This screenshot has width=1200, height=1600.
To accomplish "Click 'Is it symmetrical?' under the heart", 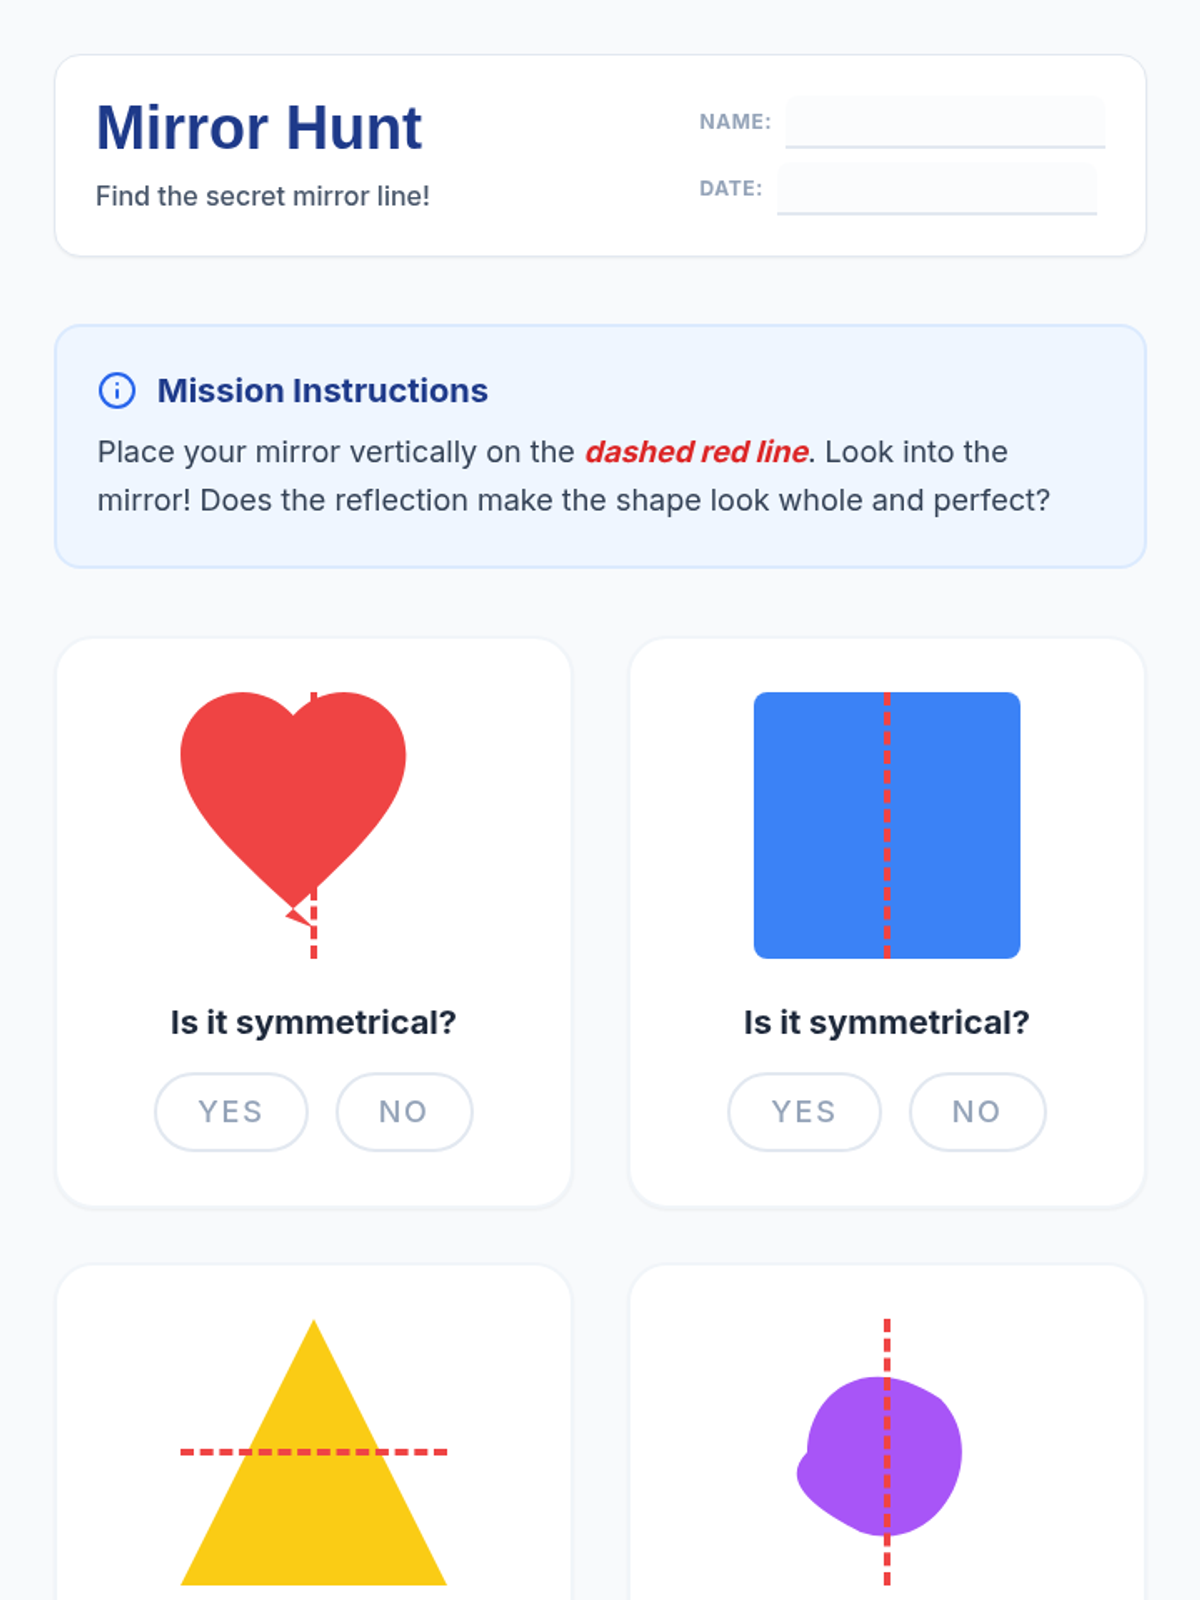I will click(x=313, y=1022).
